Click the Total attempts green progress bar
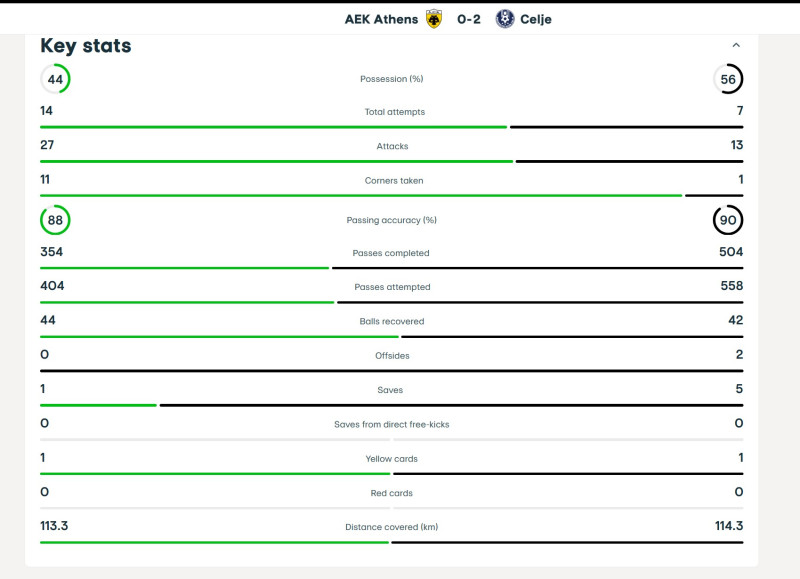The image size is (800, 579). 273,127
